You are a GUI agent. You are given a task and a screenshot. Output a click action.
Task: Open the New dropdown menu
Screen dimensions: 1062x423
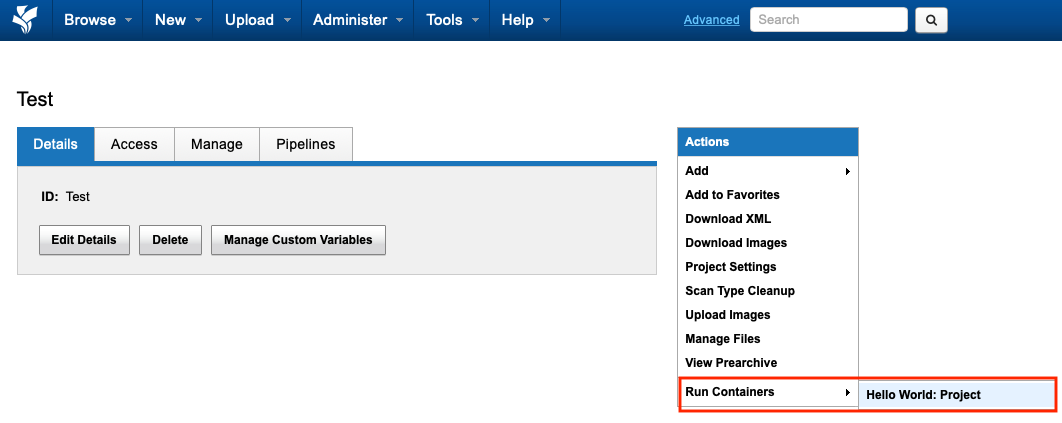tap(178, 20)
